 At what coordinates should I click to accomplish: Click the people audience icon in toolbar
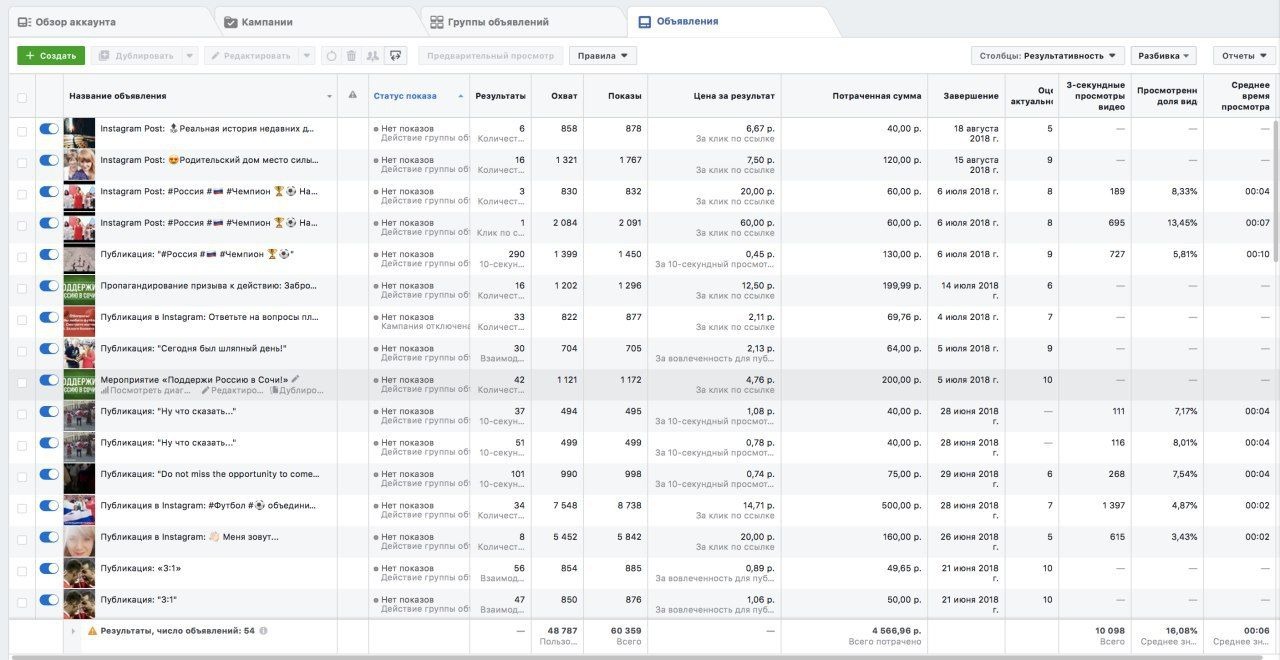pyautogui.click(x=373, y=56)
